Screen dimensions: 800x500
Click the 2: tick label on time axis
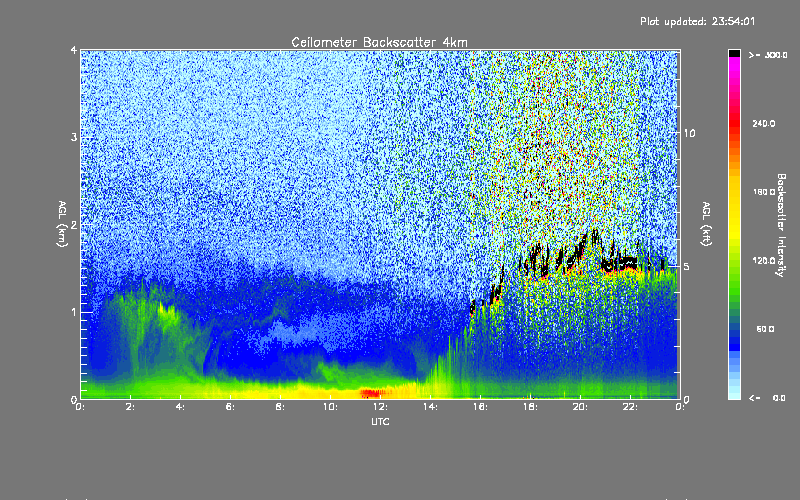tap(131, 407)
